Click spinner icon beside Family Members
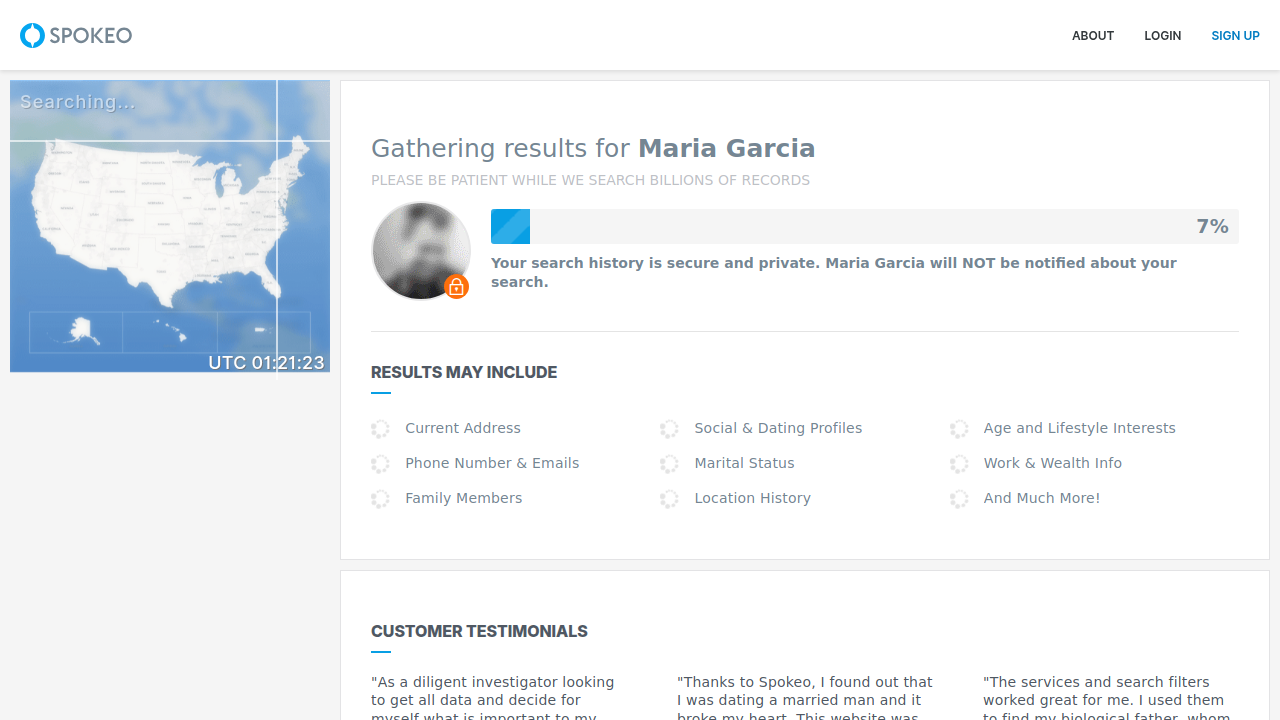 (x=380, y=499)
